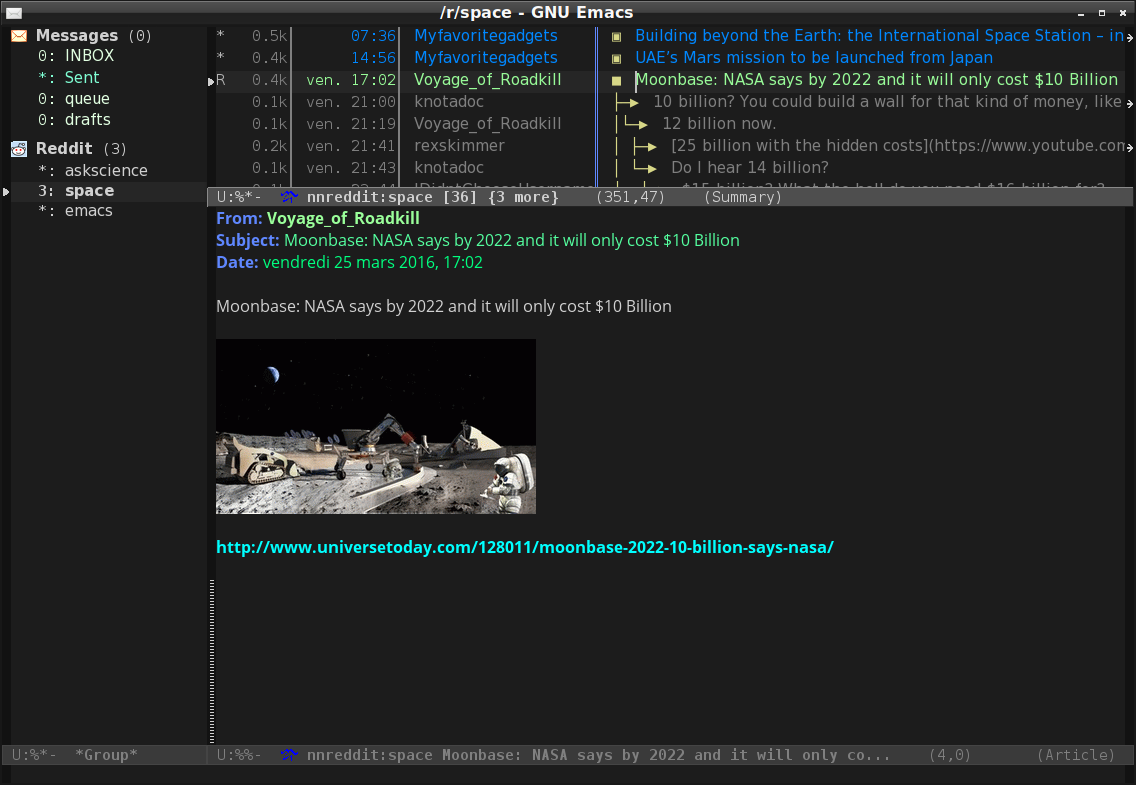Click the reply arrow beside '10 billion? You could build'

click(x=627, y=102)
